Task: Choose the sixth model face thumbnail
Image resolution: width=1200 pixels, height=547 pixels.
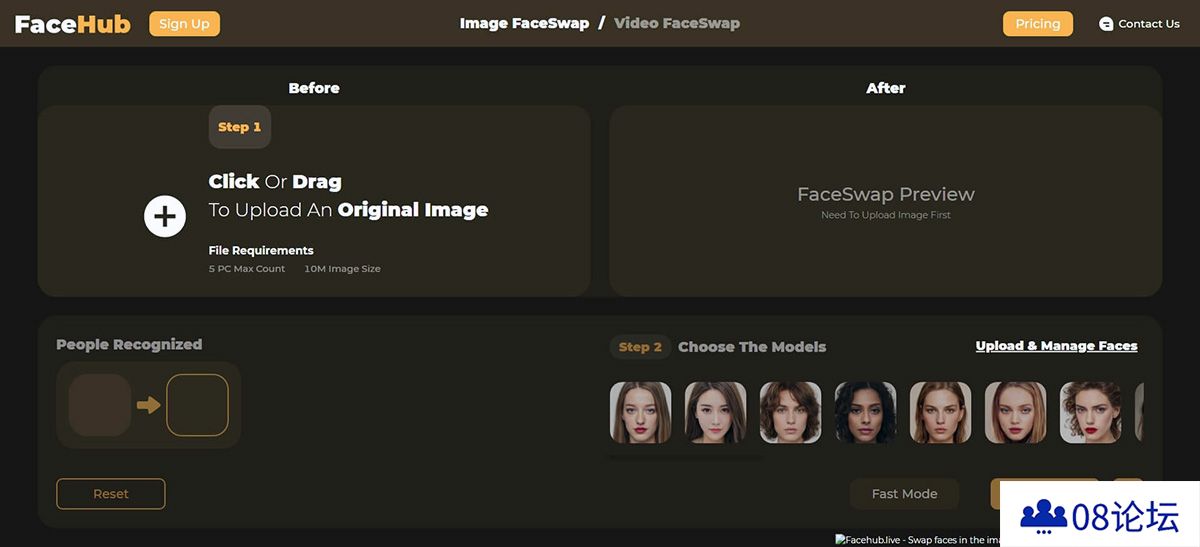Action: point(1016,412)
